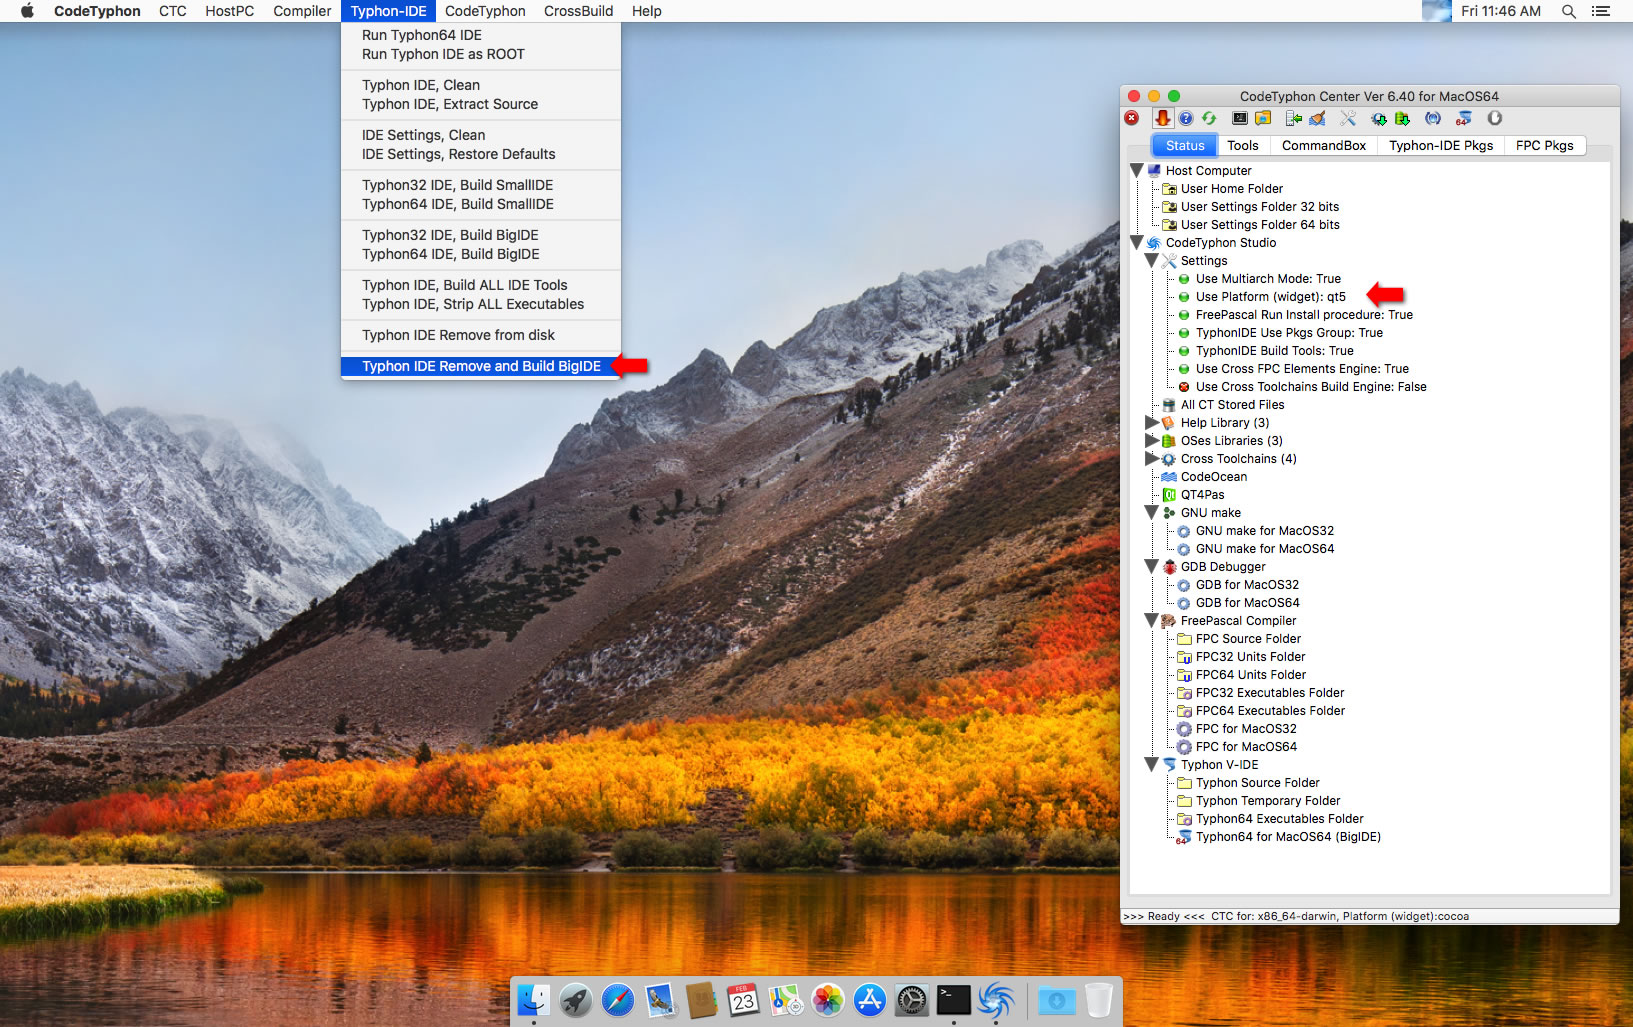
Task: Collapse the Host Computer tree node
Action: pyautogui.click(x=1137, y=171)
